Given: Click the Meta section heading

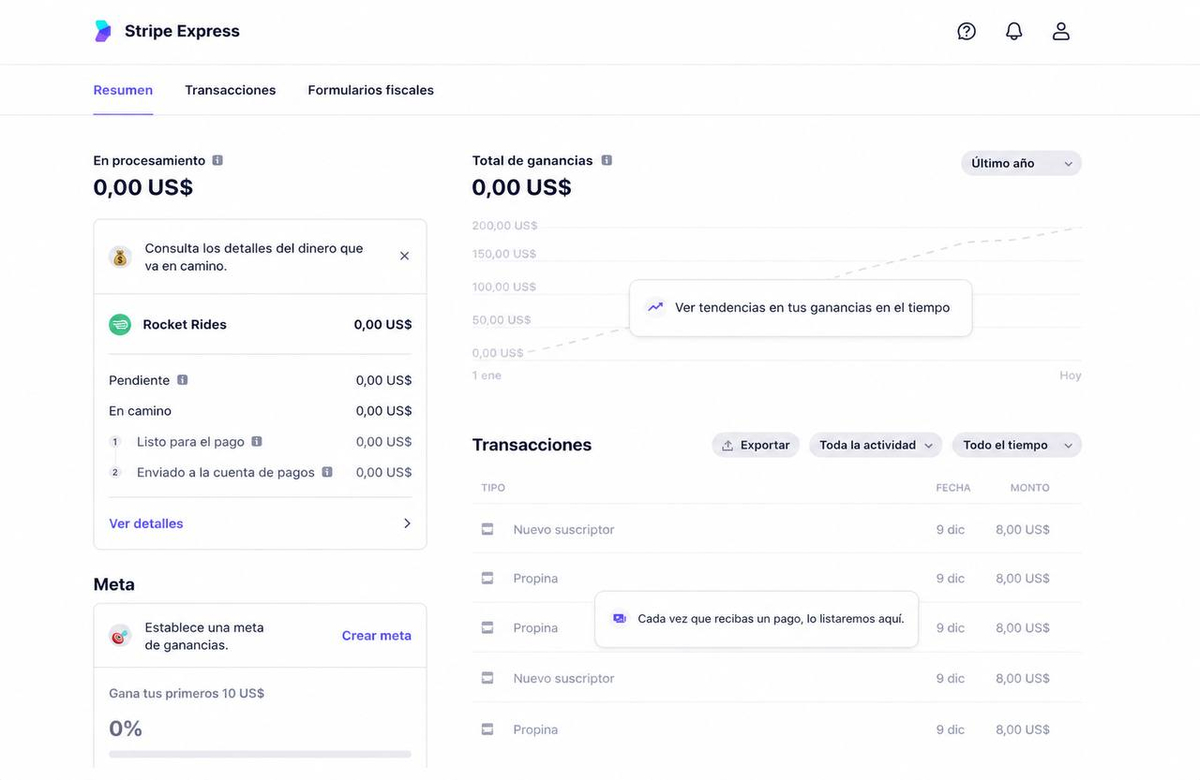Looking at the screenshot, I should click(x=114, y=584).
